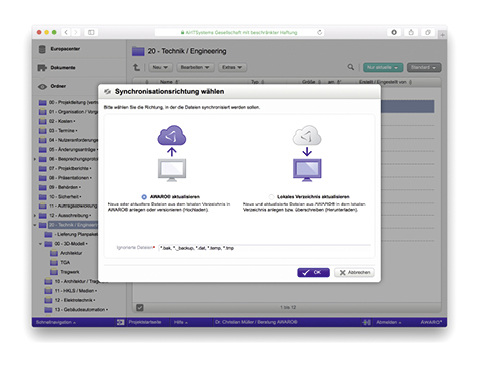
Task: Open the Bearbeiten dropdown menu
Action: click(195, 67)
